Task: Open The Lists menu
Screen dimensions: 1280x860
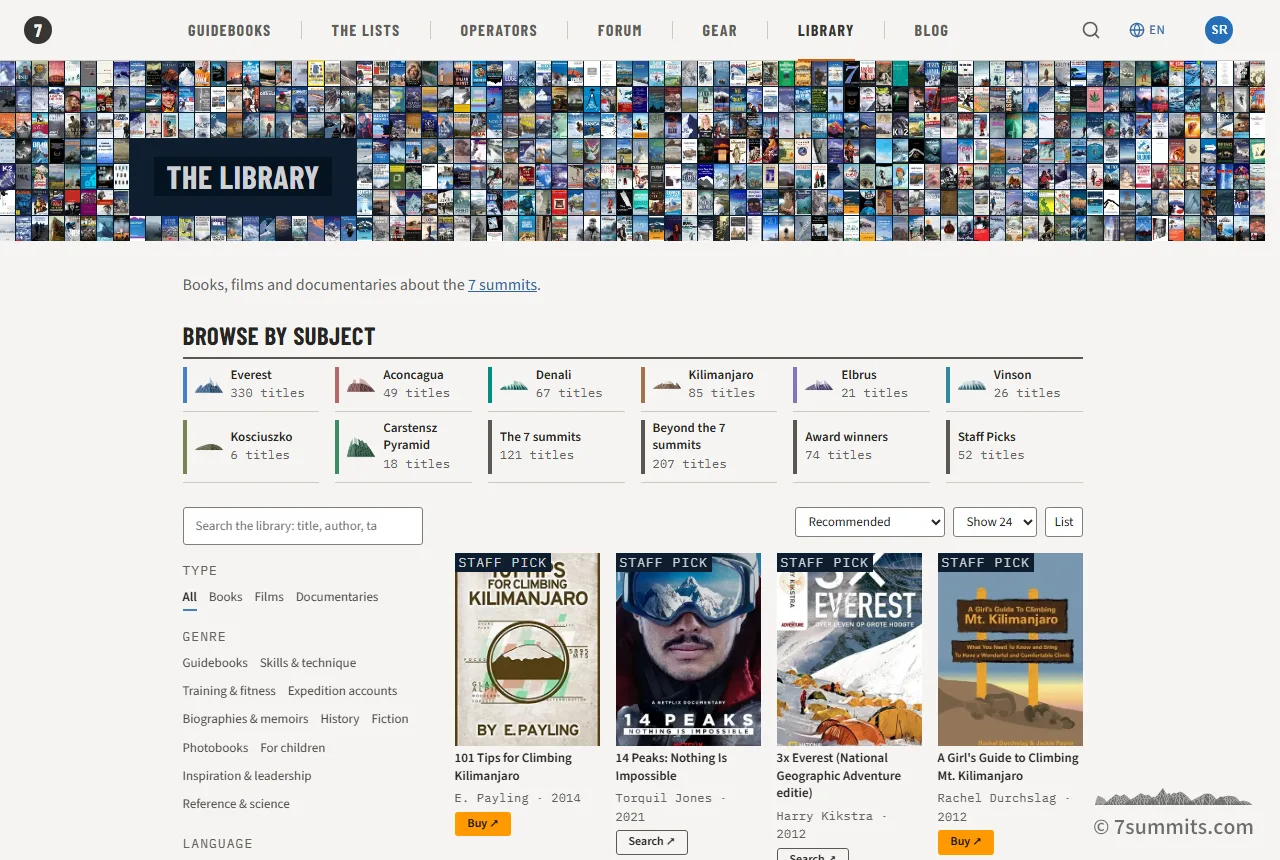Action: pyautogui.click(x=366, y=30)
